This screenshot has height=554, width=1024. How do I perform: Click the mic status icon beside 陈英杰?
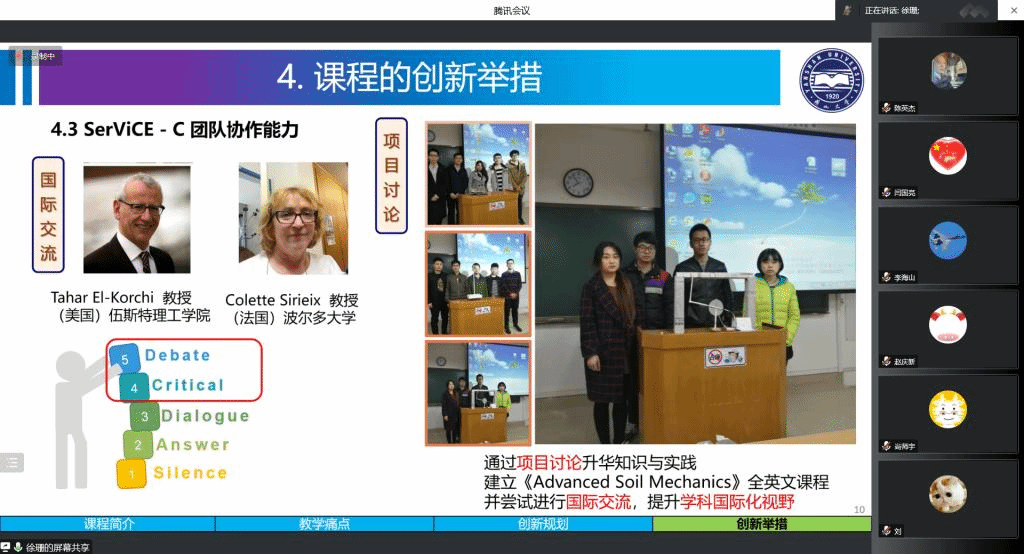[886, 108]
